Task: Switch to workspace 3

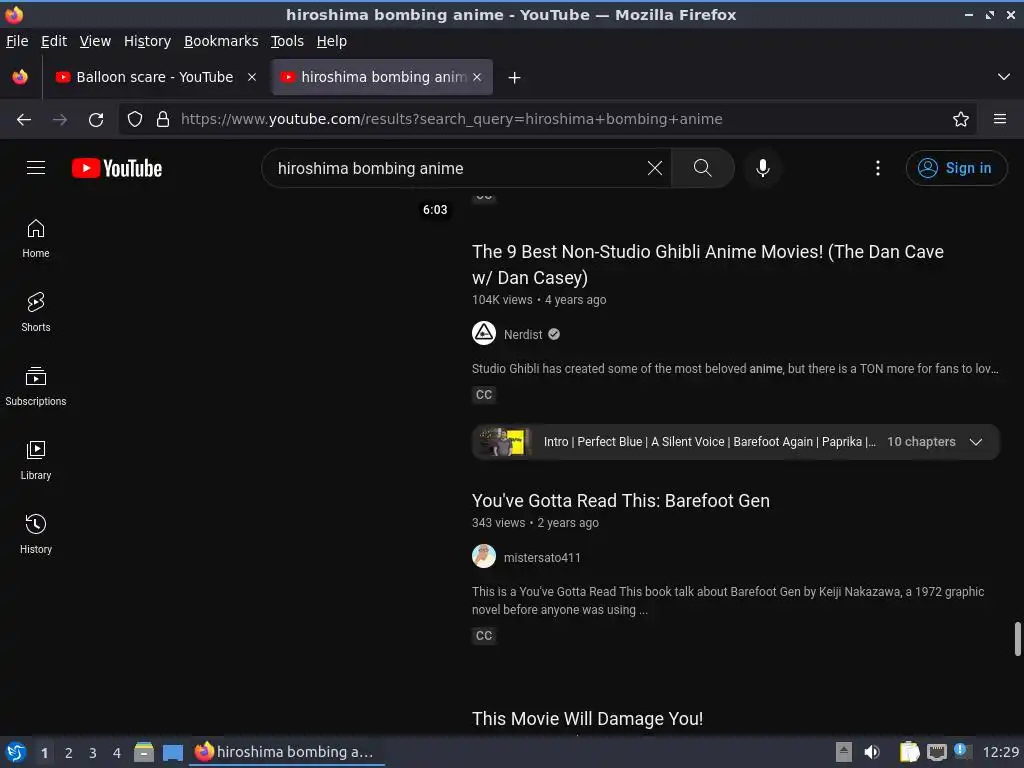Action: [93, 753]
